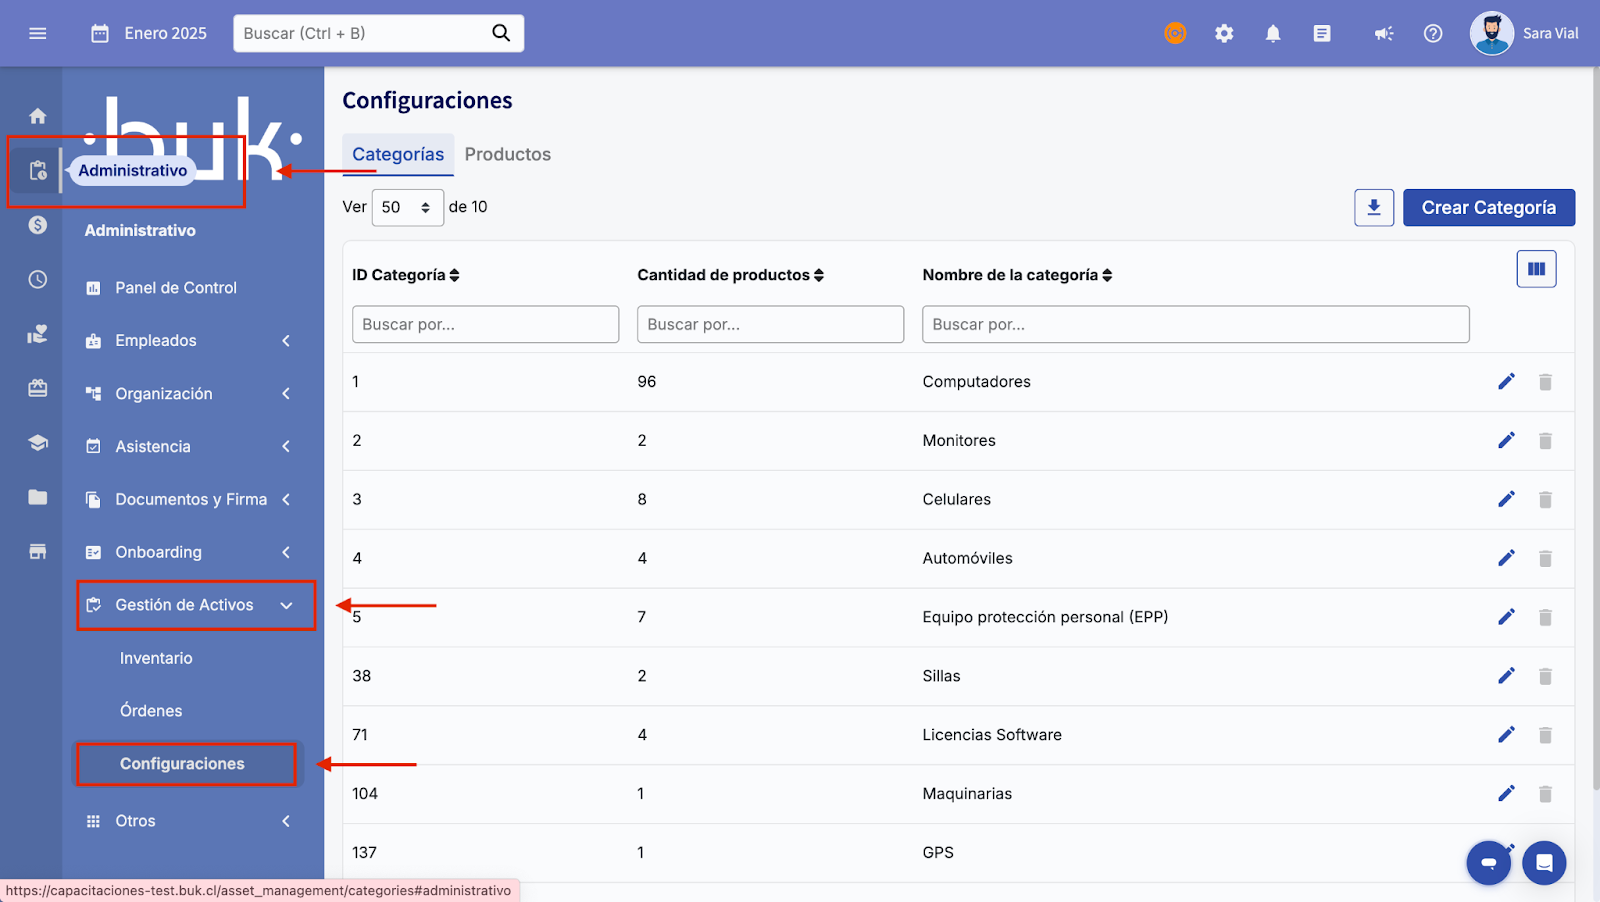The height and width of the screenshot is (902, 1600).
Task: Open the column visibility selector icon
Action: [x=1536, y=269]
